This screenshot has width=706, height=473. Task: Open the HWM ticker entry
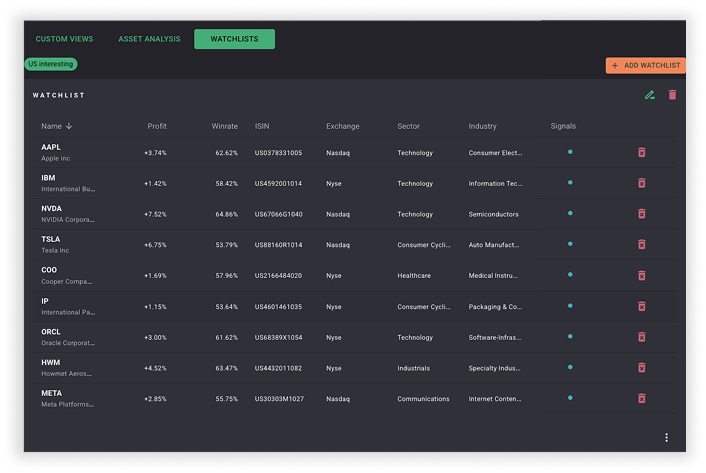tap(50, 362)
